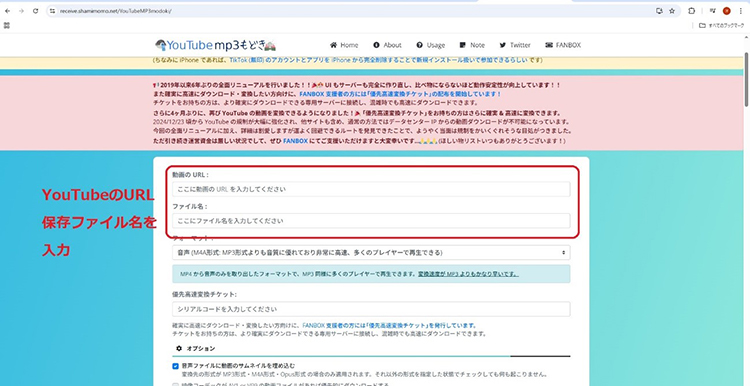This screenshot has height=386, width=750.
Task: Open the apps grid icon in bookmarks bar
Action: [x=7, y=25]
